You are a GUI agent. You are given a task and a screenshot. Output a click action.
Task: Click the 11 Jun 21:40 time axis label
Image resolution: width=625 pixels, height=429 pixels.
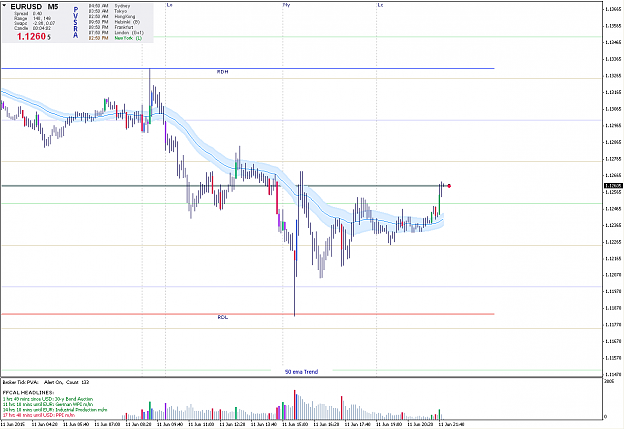452,424
